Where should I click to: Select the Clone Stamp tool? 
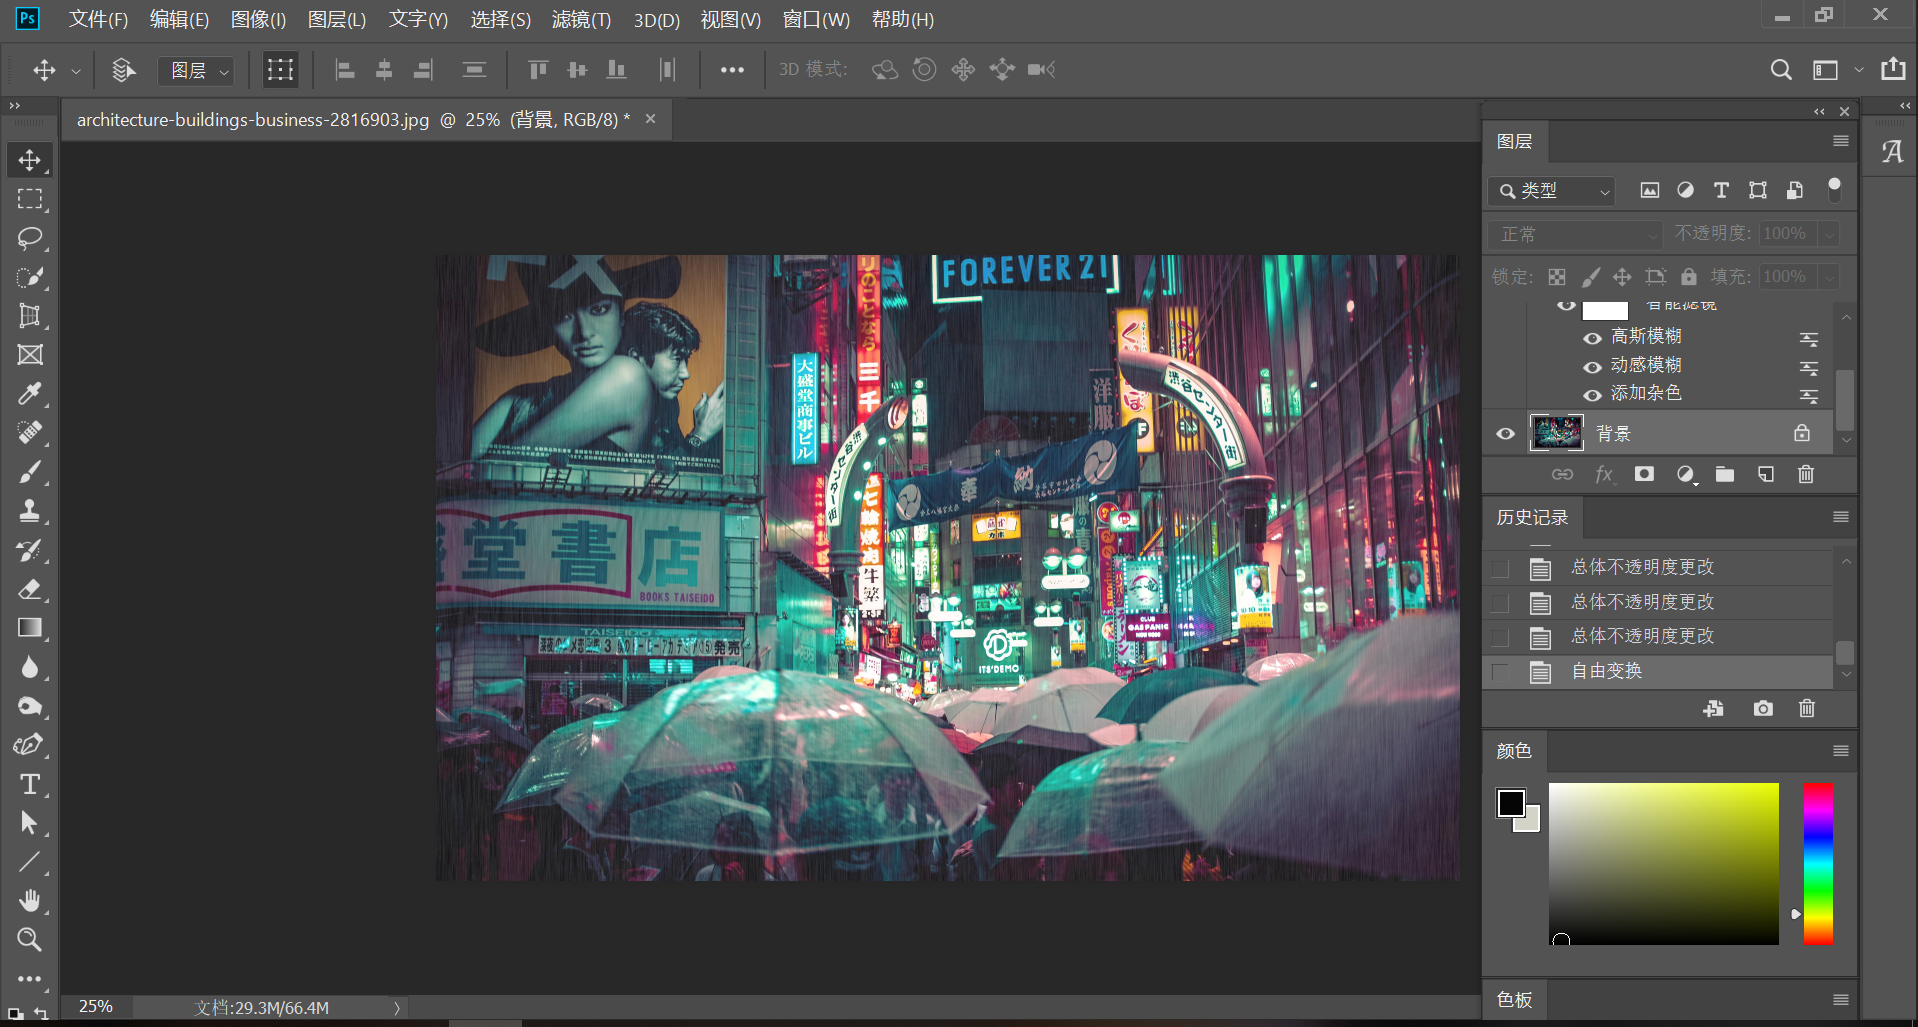(x=30, y=511)
